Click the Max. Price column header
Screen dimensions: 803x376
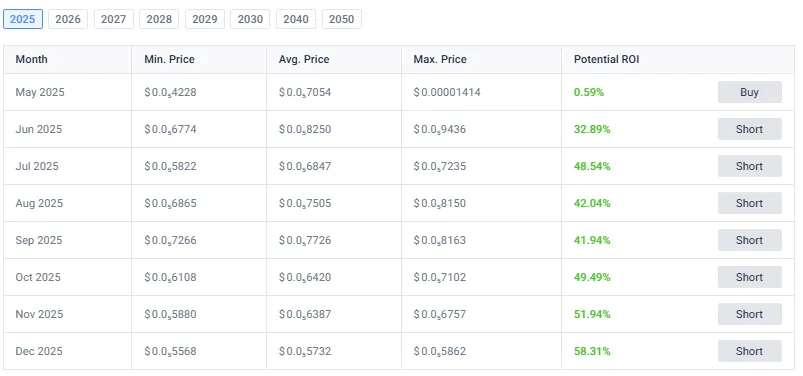[x=440, y=59]
